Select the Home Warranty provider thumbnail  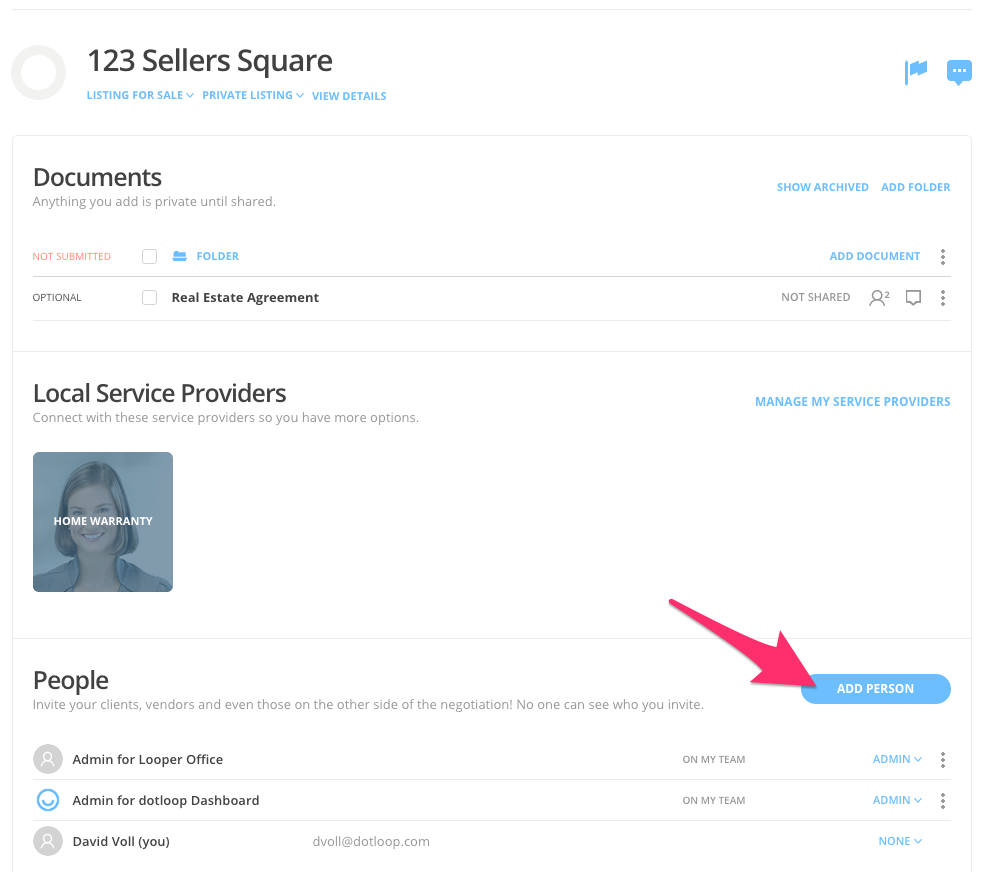tap(103, 522)
